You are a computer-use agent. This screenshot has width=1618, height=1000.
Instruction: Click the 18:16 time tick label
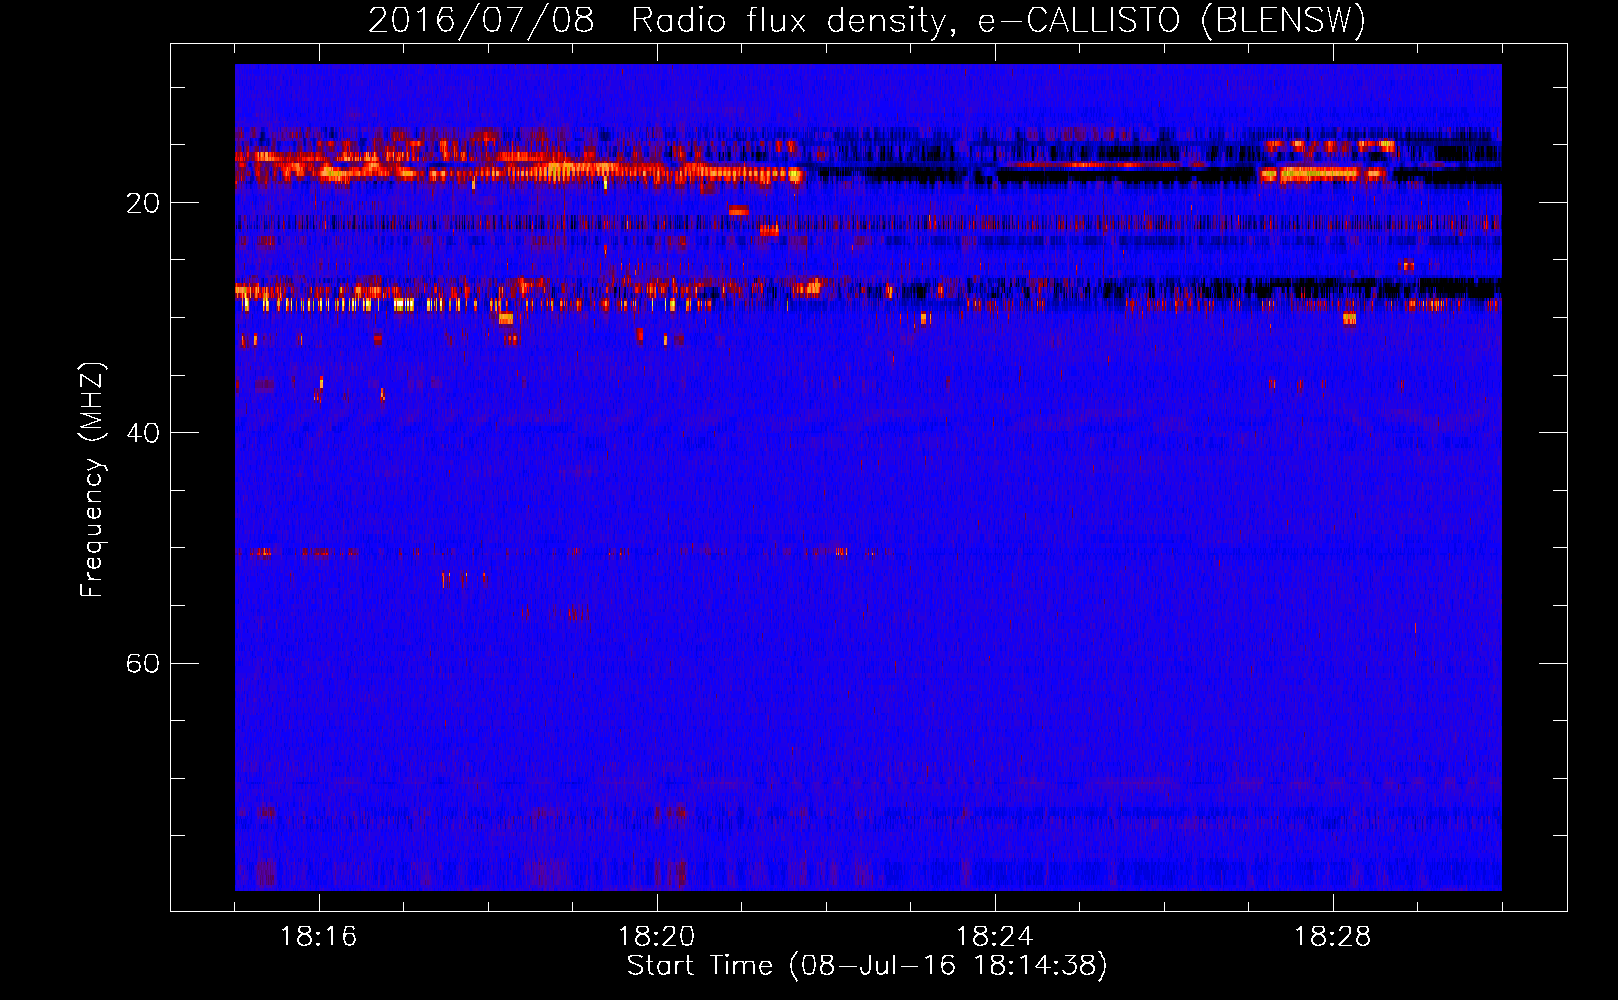point(318,937)
